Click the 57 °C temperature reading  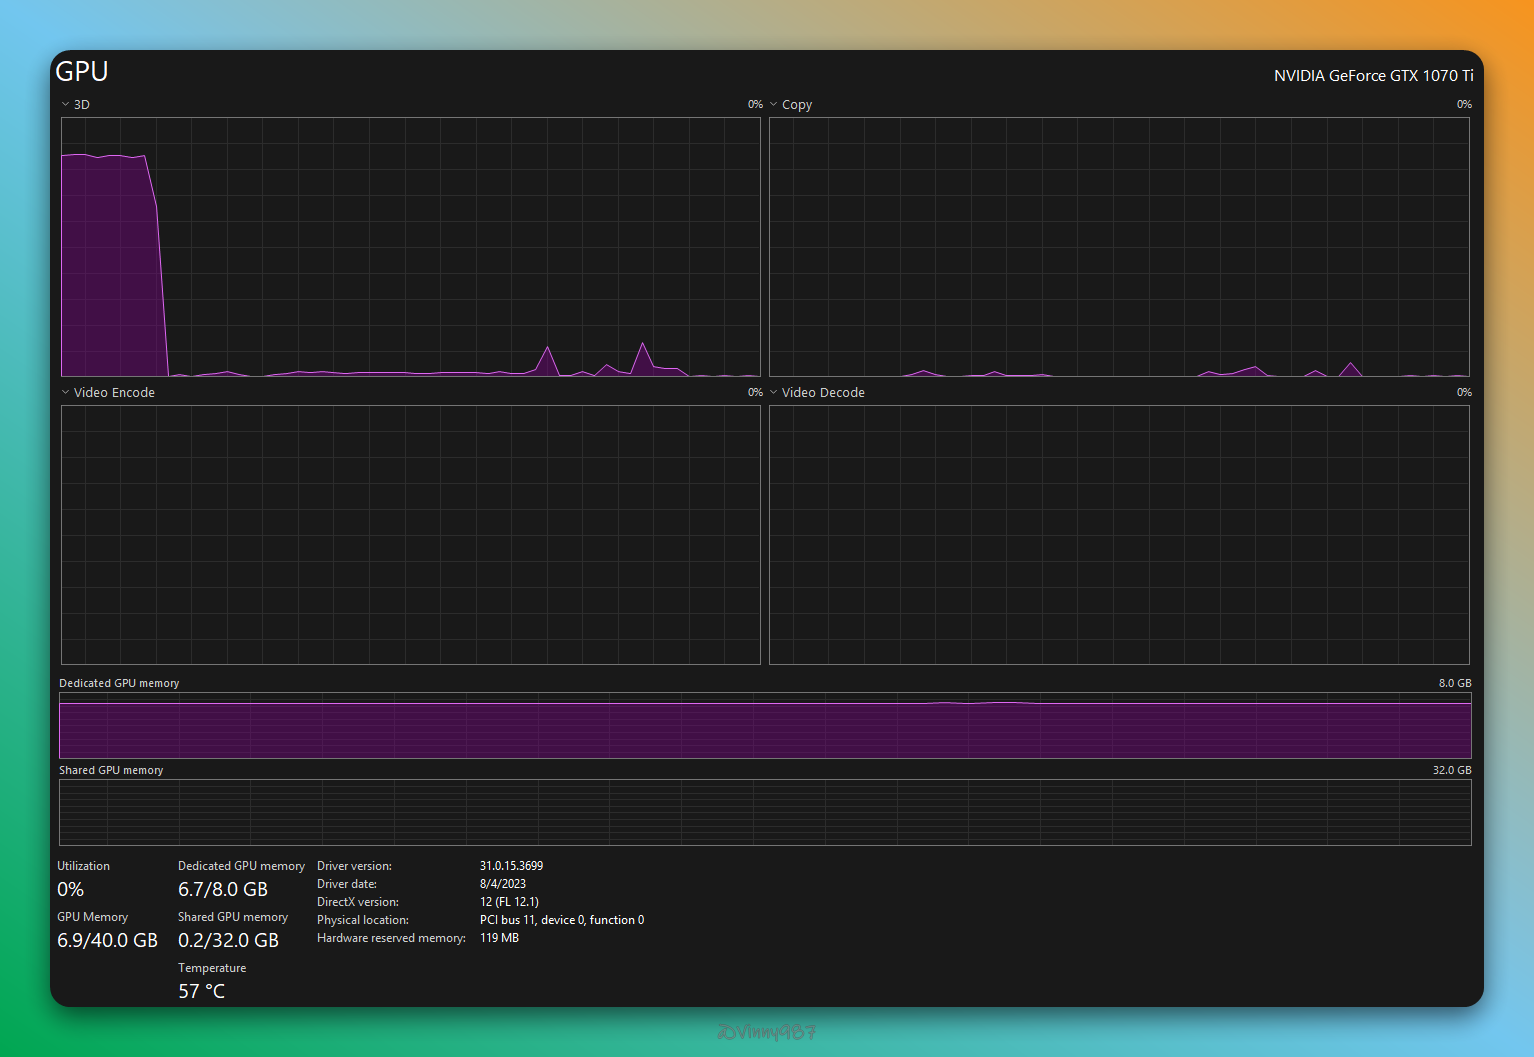coord(201,991)
